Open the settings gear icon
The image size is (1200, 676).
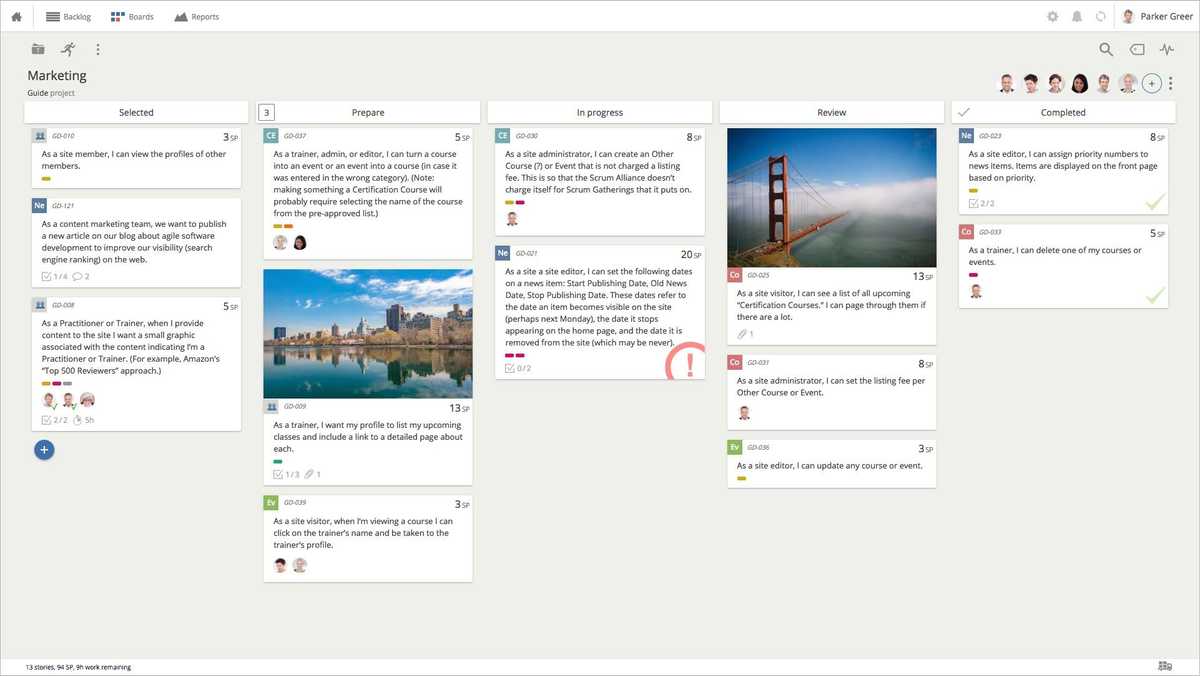point(1052,17)
